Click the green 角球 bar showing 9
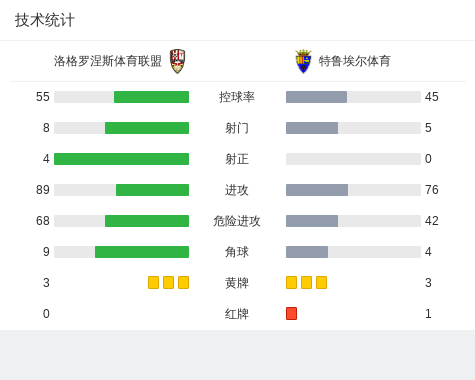The image size is (475, 380). (142, 252)
